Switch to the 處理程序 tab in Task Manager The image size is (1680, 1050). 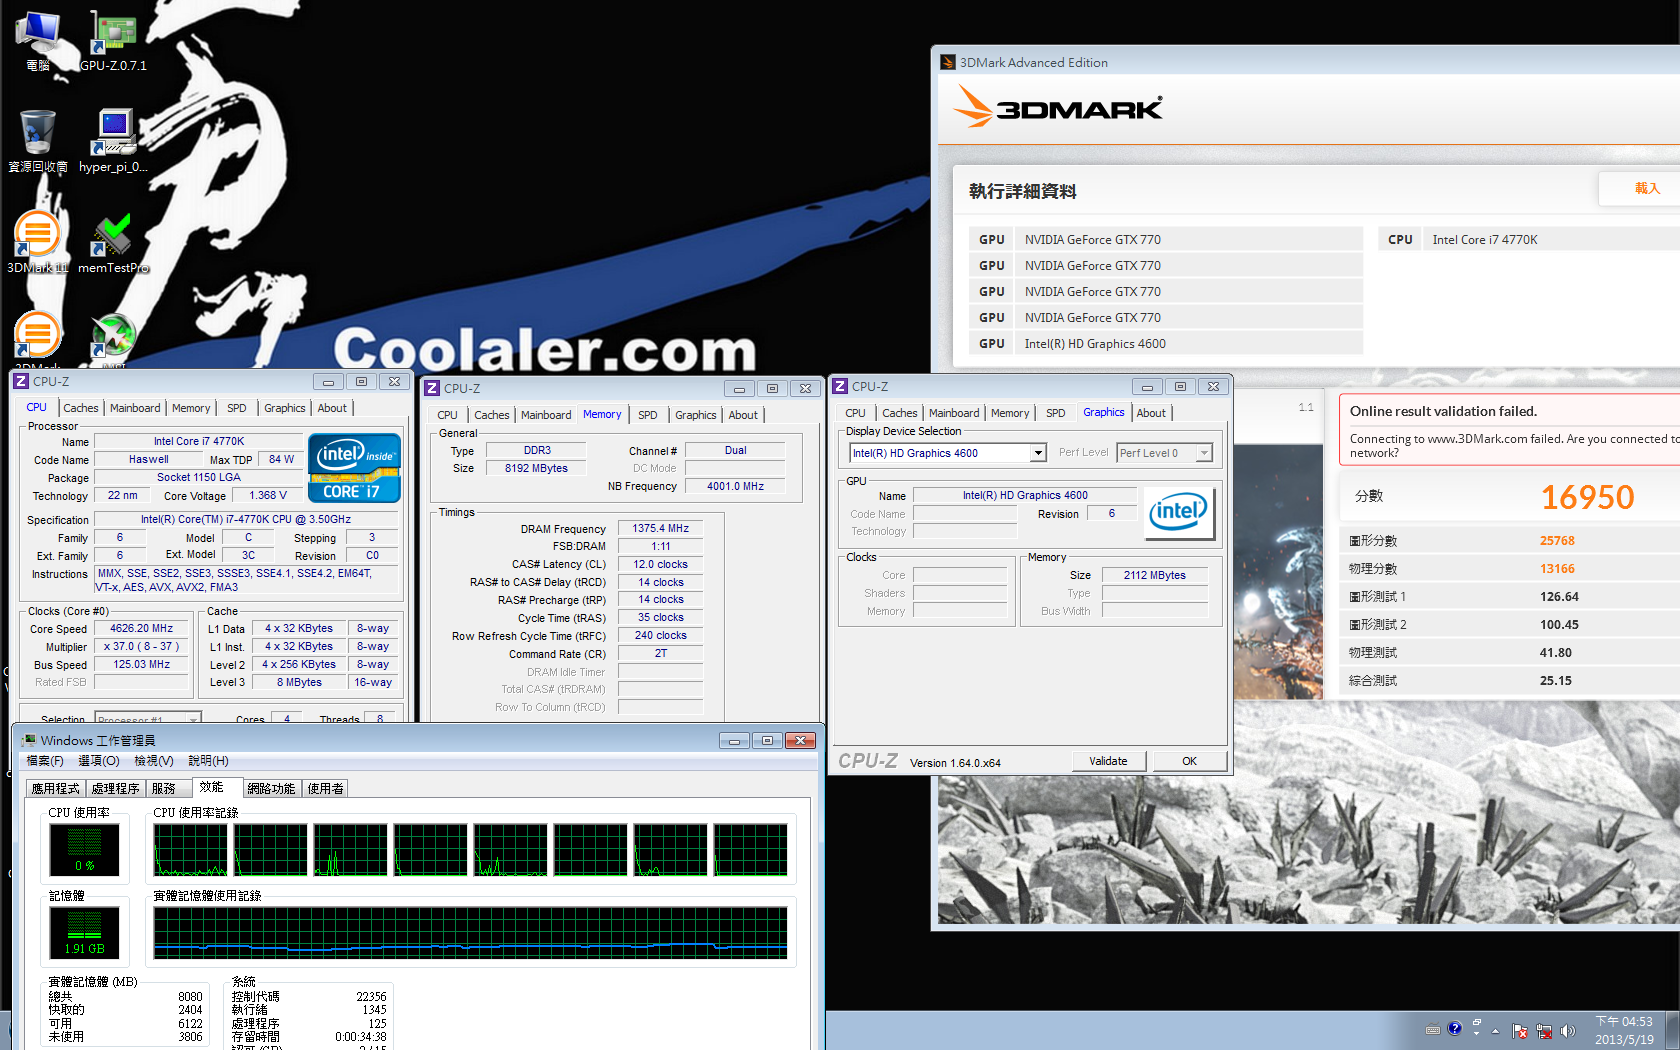click(116, 789)
